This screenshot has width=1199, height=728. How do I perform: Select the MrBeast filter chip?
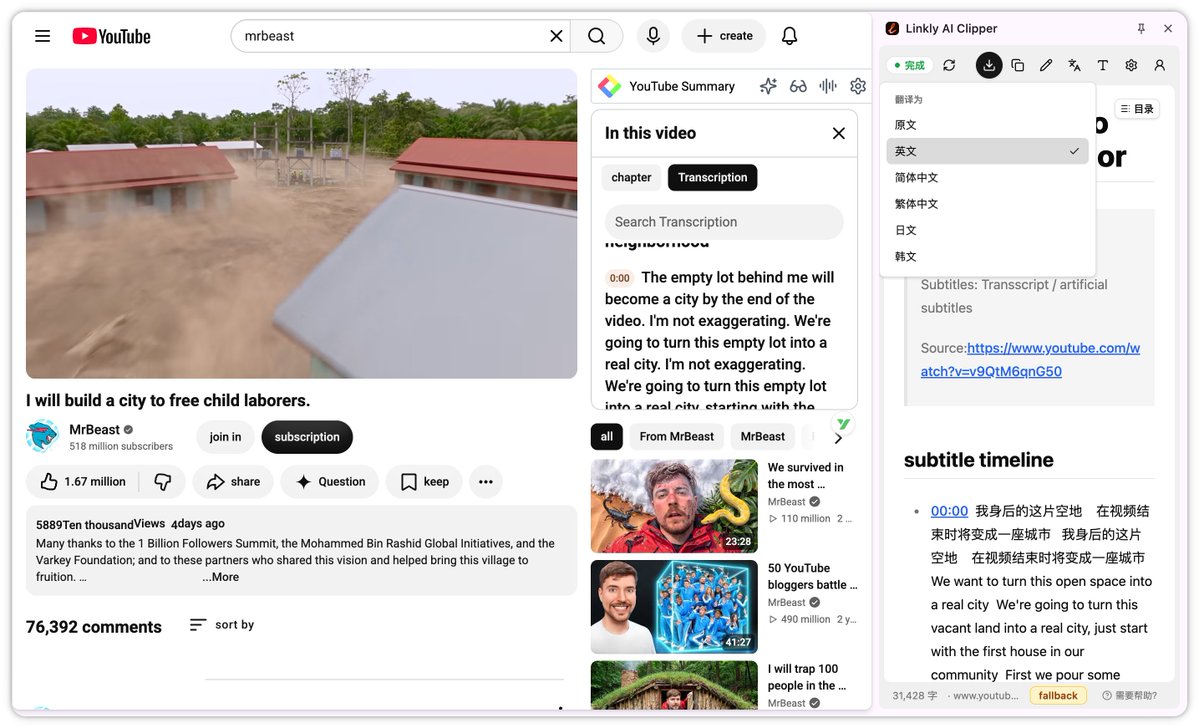point(762,437)
